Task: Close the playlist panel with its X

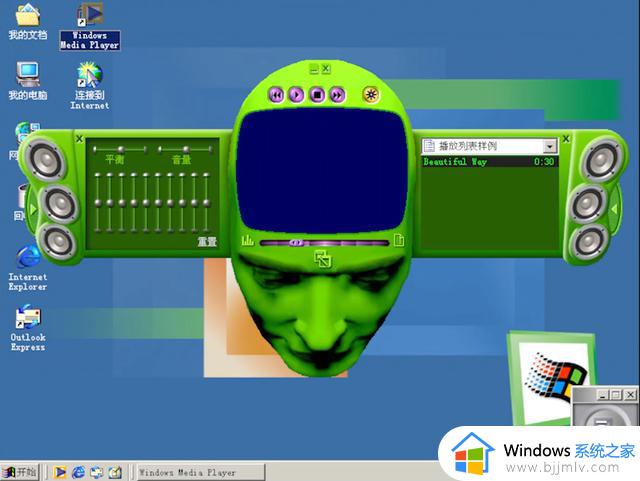Action: click(x=566, y=139)
